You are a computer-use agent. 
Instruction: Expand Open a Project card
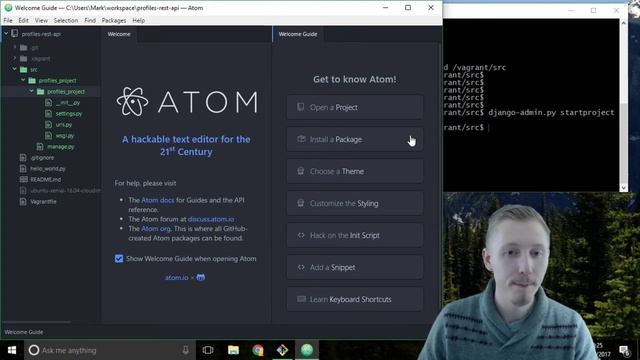[355, 107]
